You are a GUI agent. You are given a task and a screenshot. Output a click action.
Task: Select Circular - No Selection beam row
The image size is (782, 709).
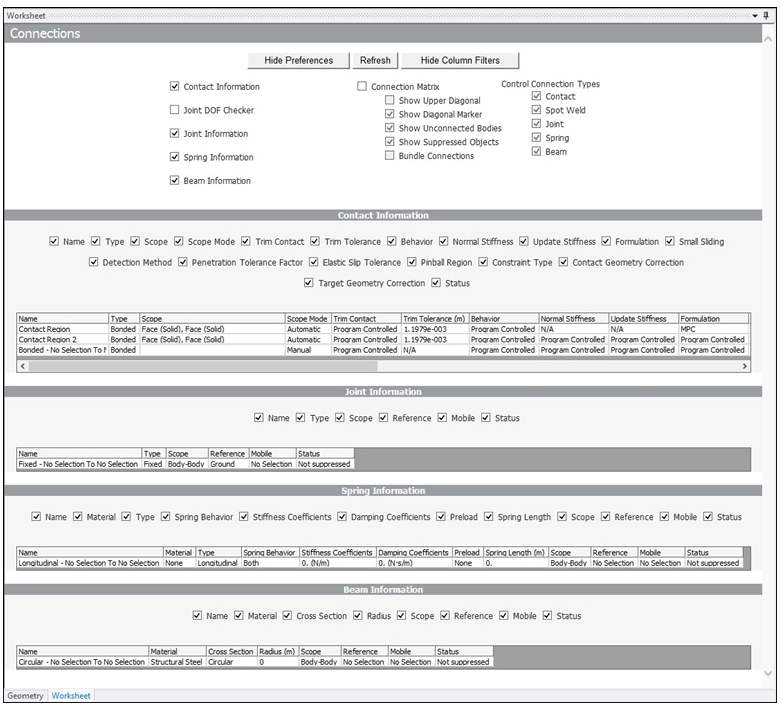click(255, 662)
